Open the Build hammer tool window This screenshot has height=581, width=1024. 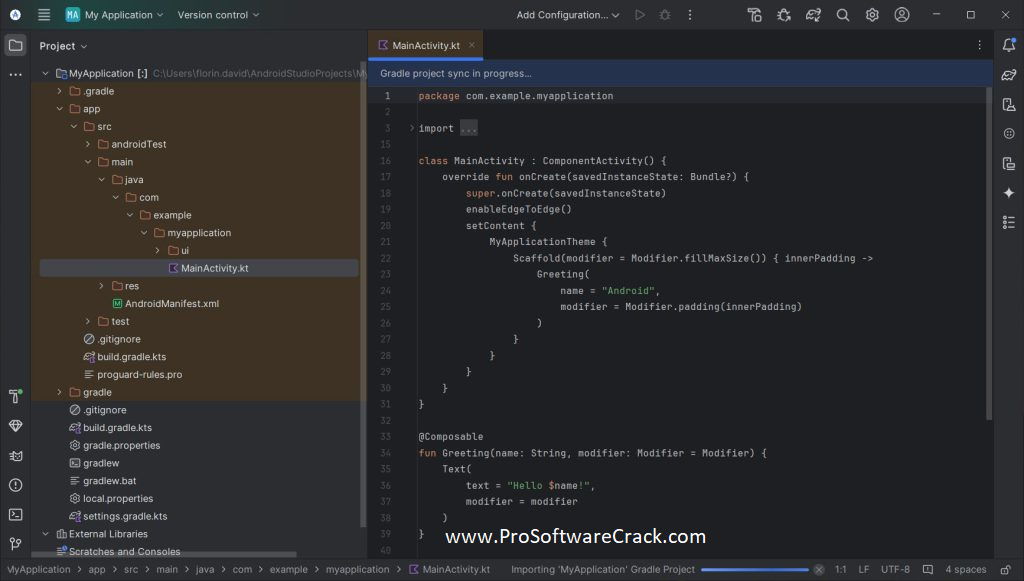click(15, 396)
